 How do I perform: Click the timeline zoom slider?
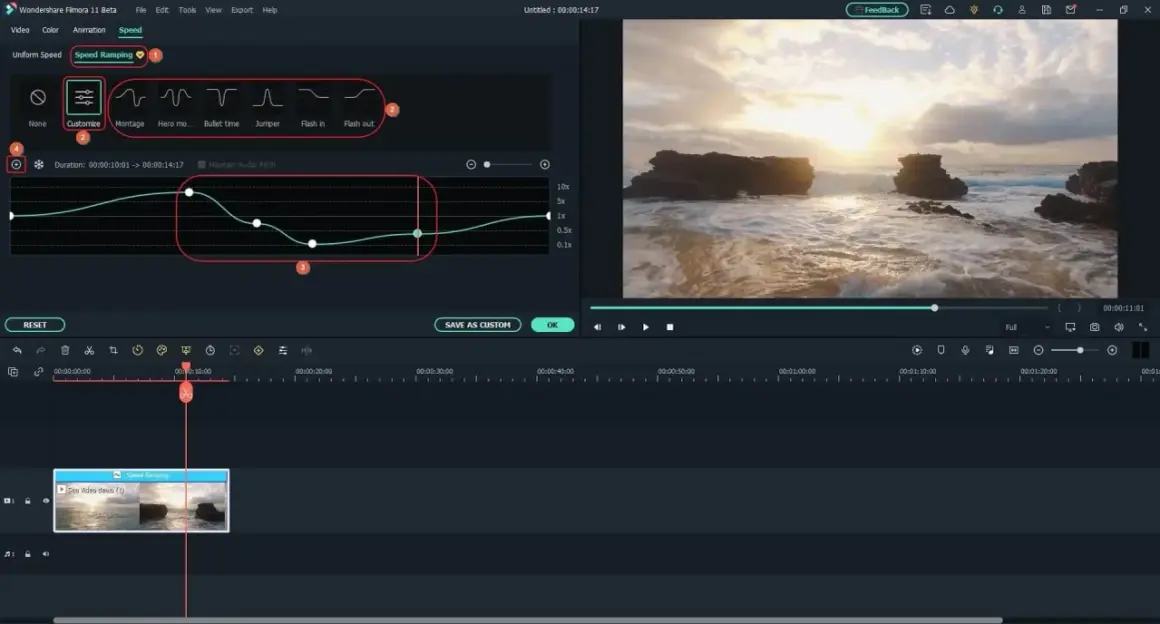(x=1075, y=350)
